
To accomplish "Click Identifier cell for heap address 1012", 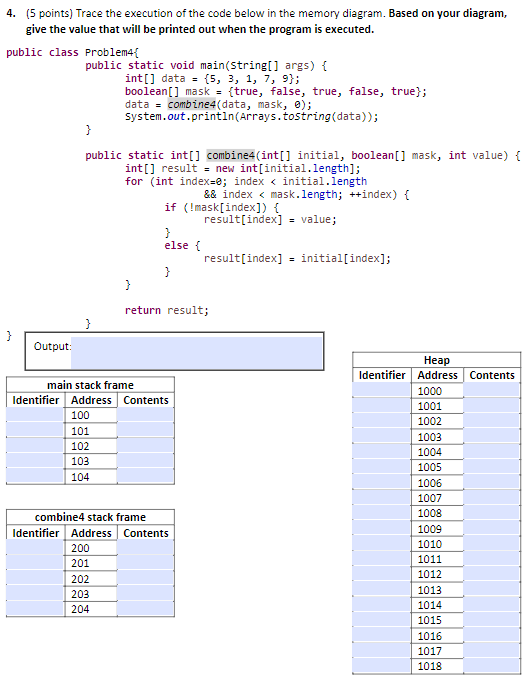I will (x=382, y=574).
